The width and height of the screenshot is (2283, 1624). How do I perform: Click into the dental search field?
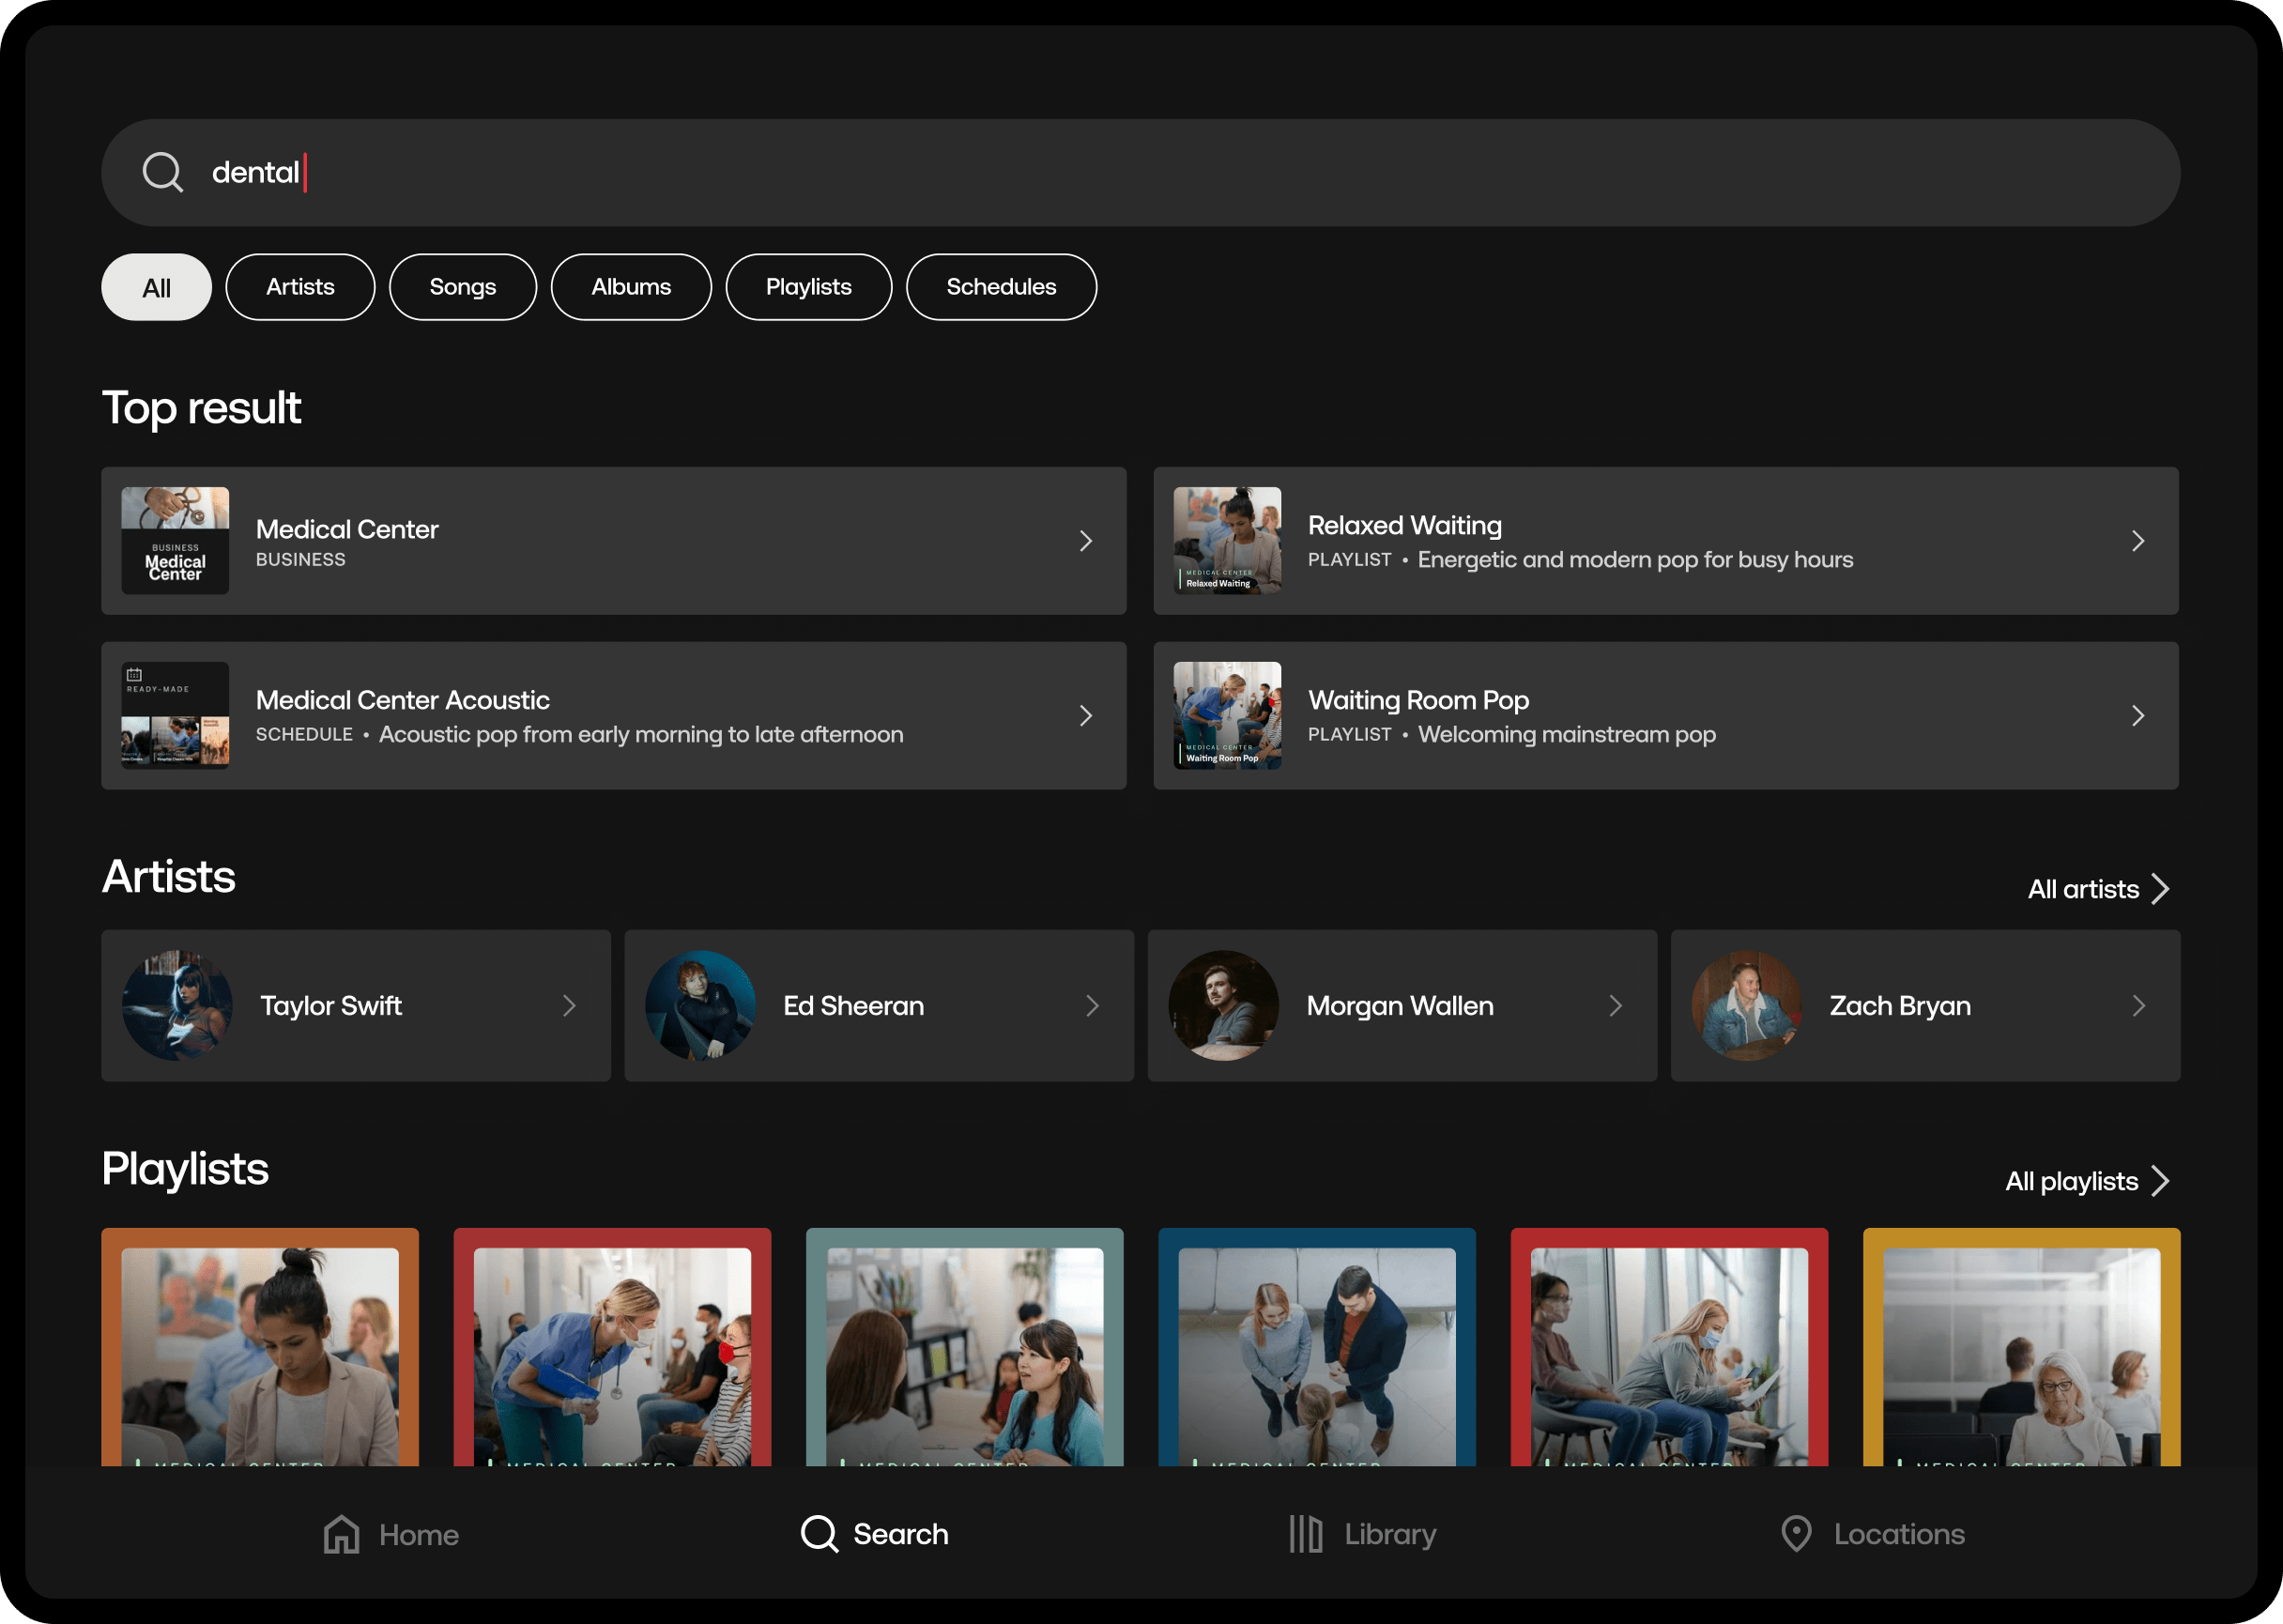(x=1100, y=172)
